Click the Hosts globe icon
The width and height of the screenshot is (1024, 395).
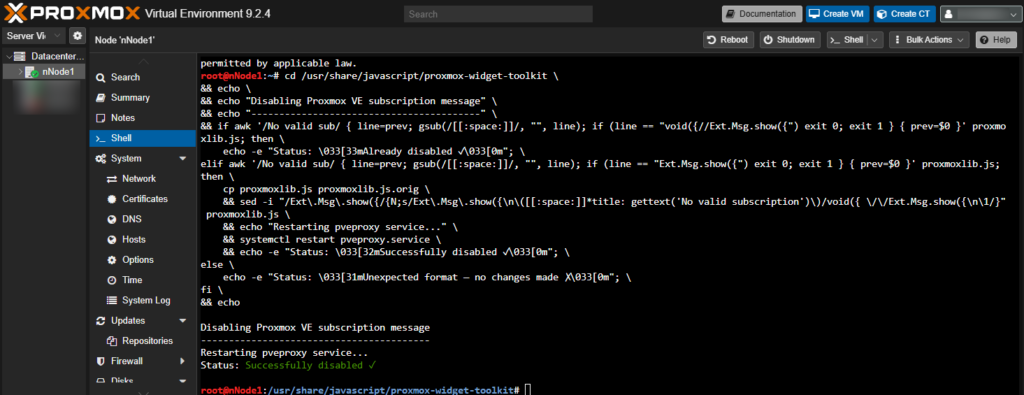(x=112, y=239)
